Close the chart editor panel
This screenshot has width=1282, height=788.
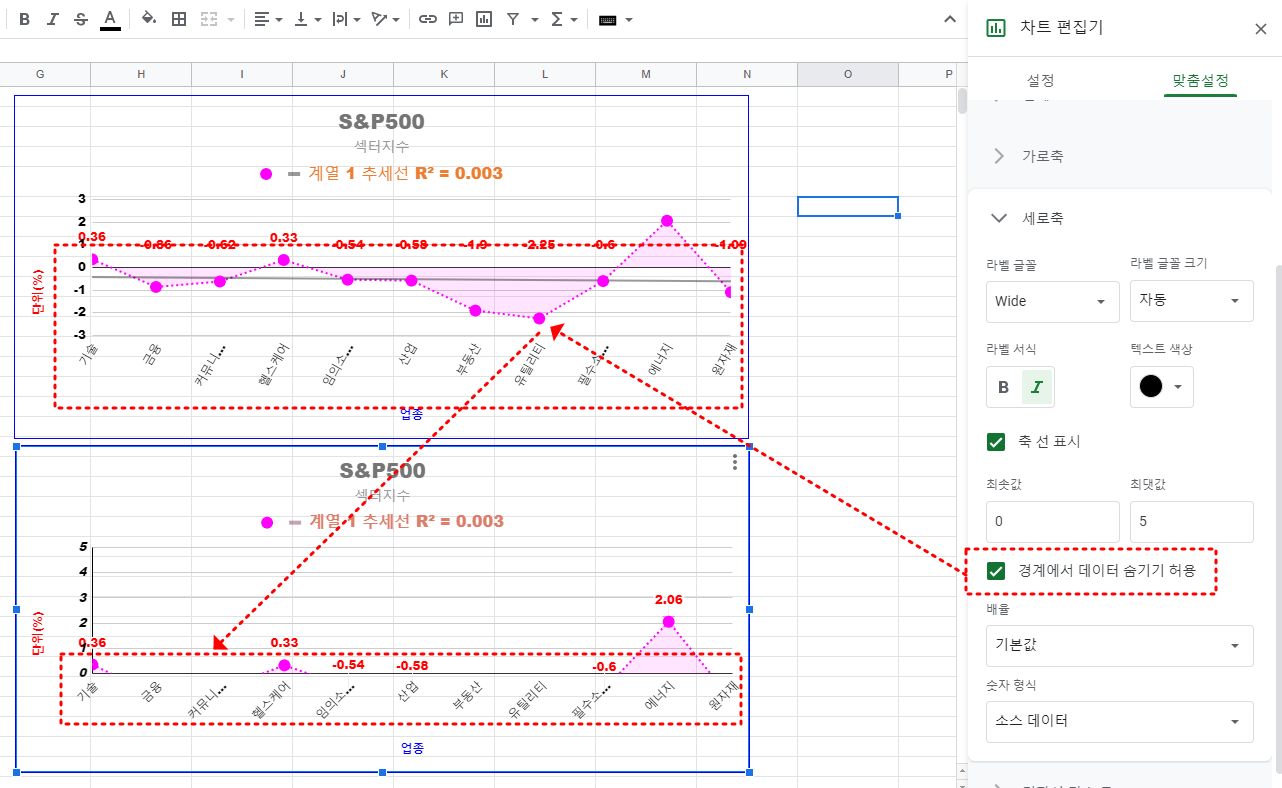(1260, 29)
